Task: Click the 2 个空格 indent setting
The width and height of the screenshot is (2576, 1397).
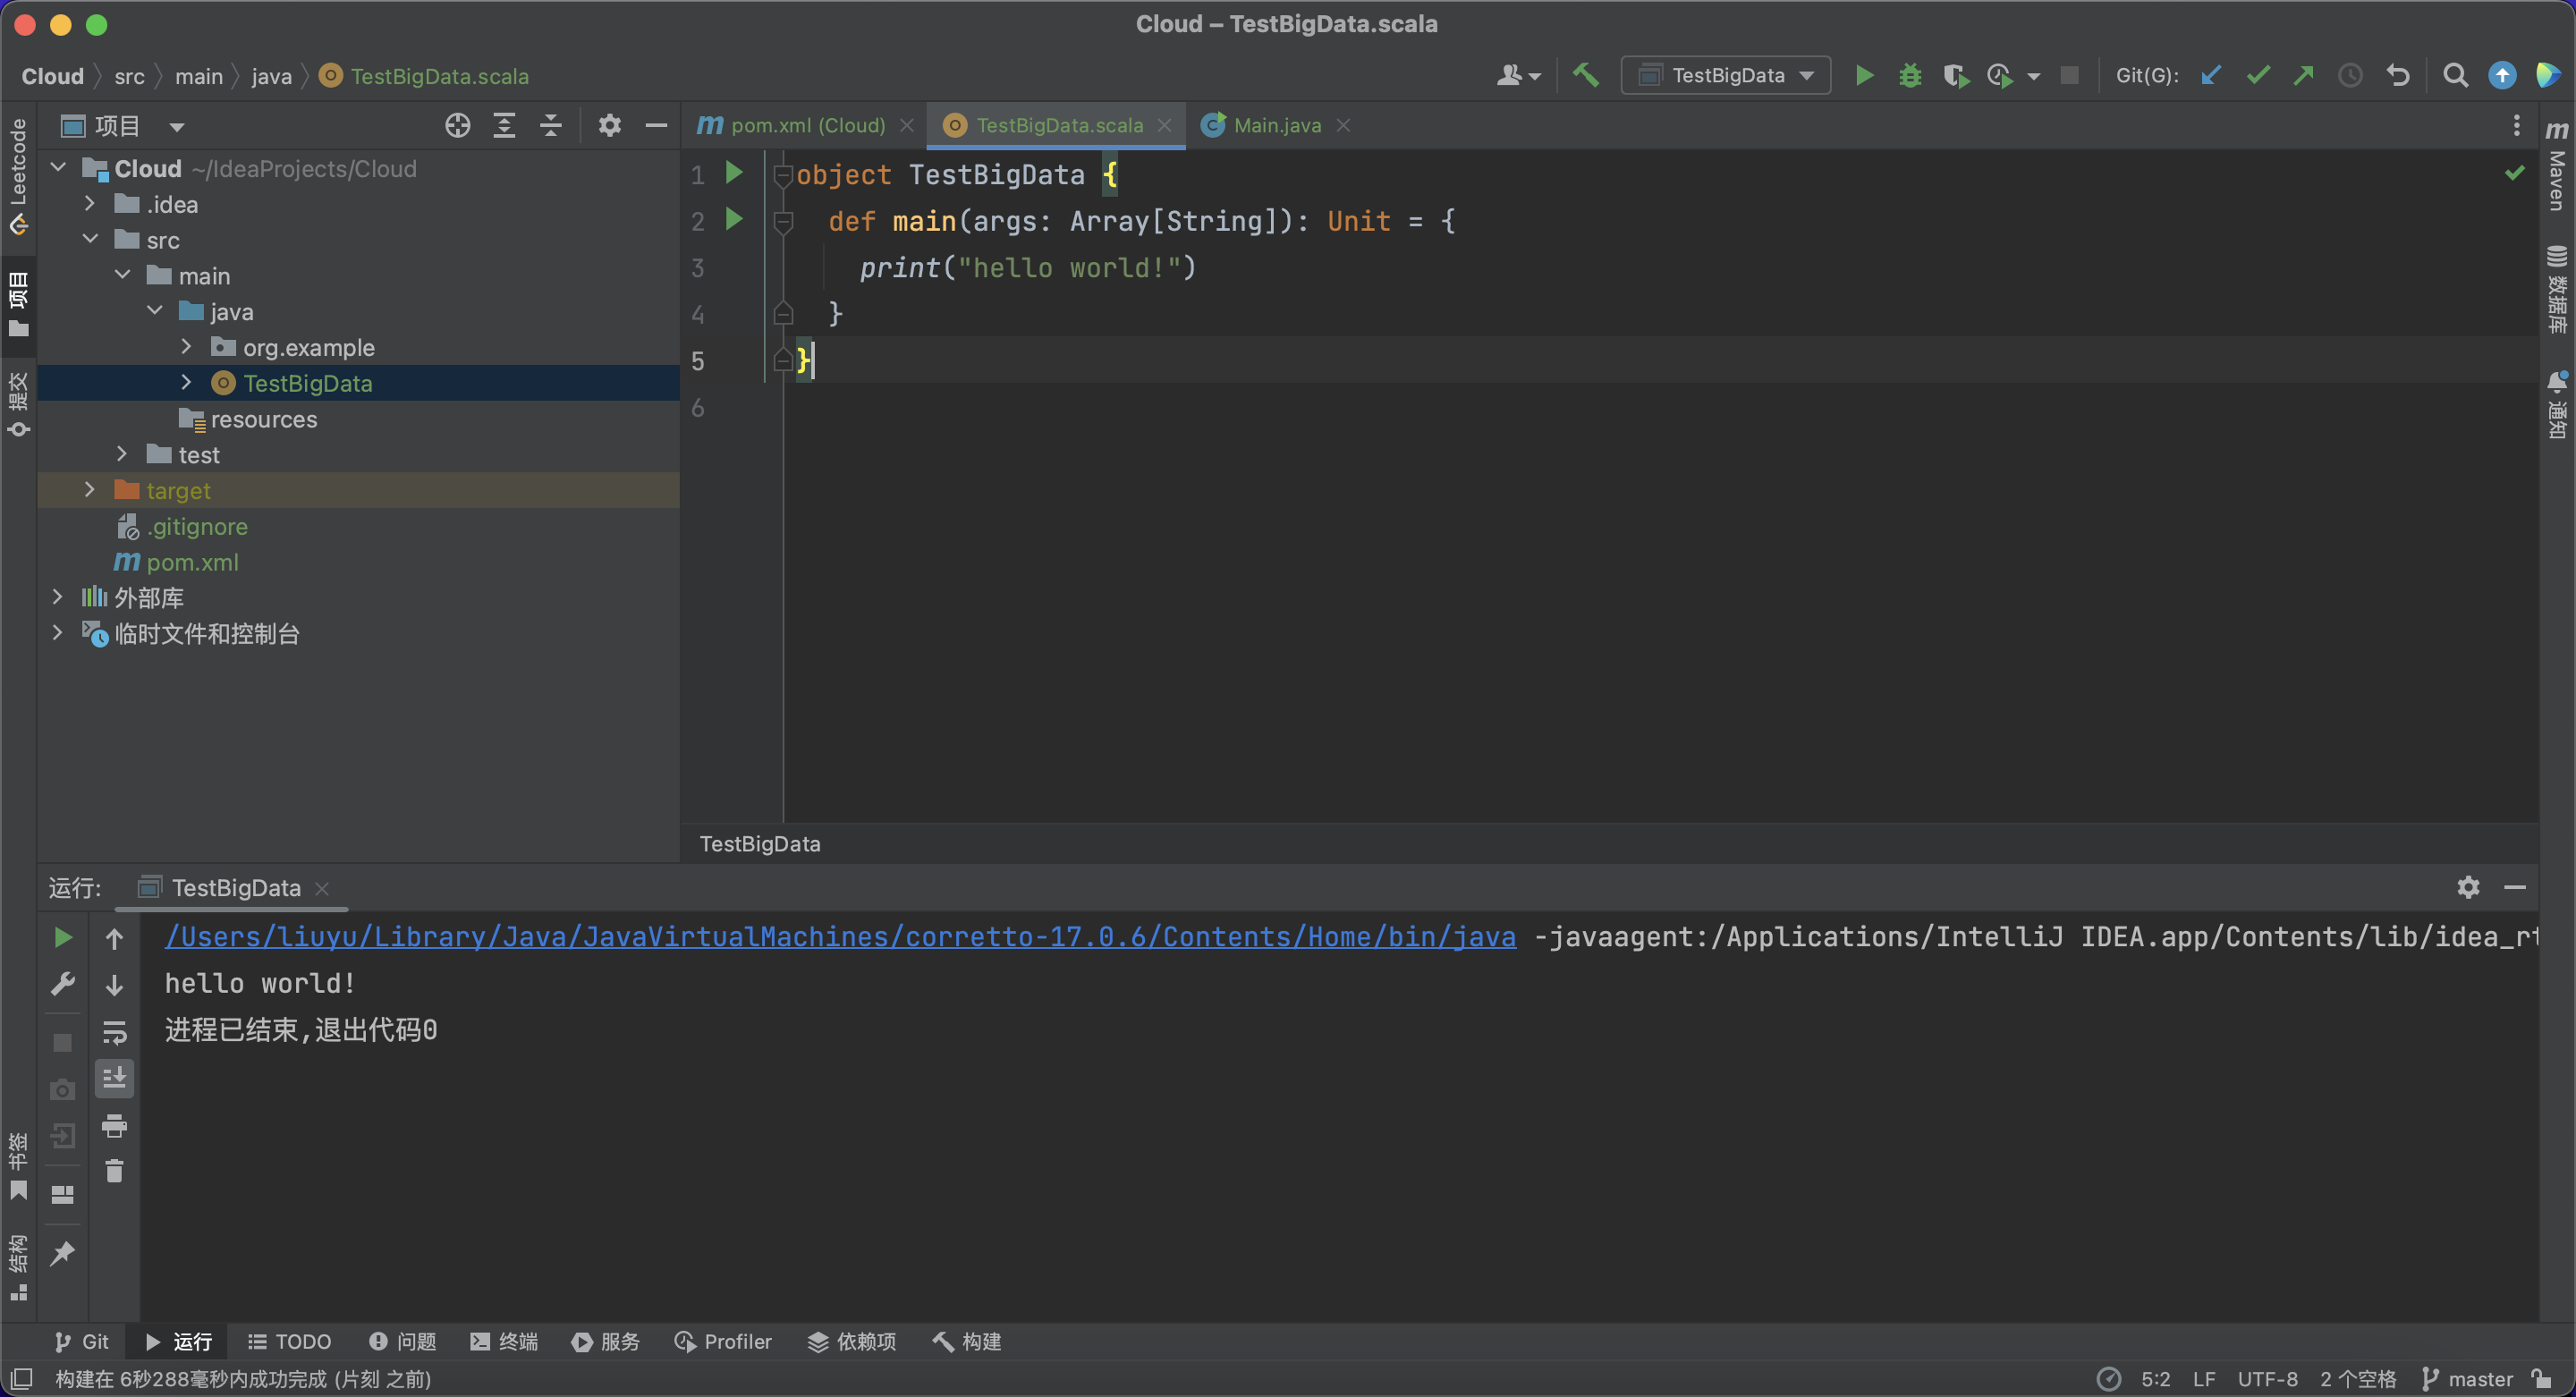Action: point(2358,1379)
